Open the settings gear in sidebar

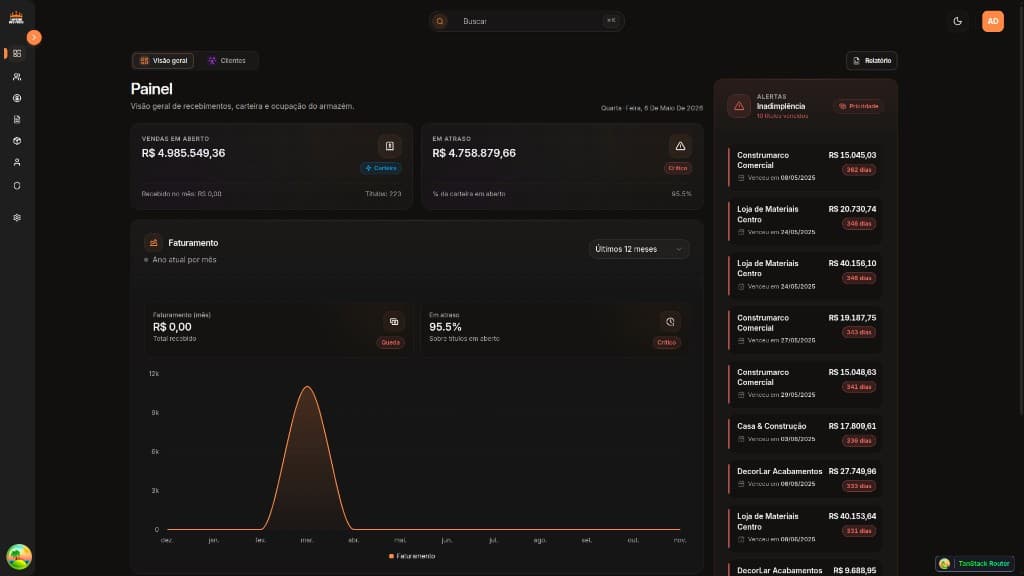[17, 217]
